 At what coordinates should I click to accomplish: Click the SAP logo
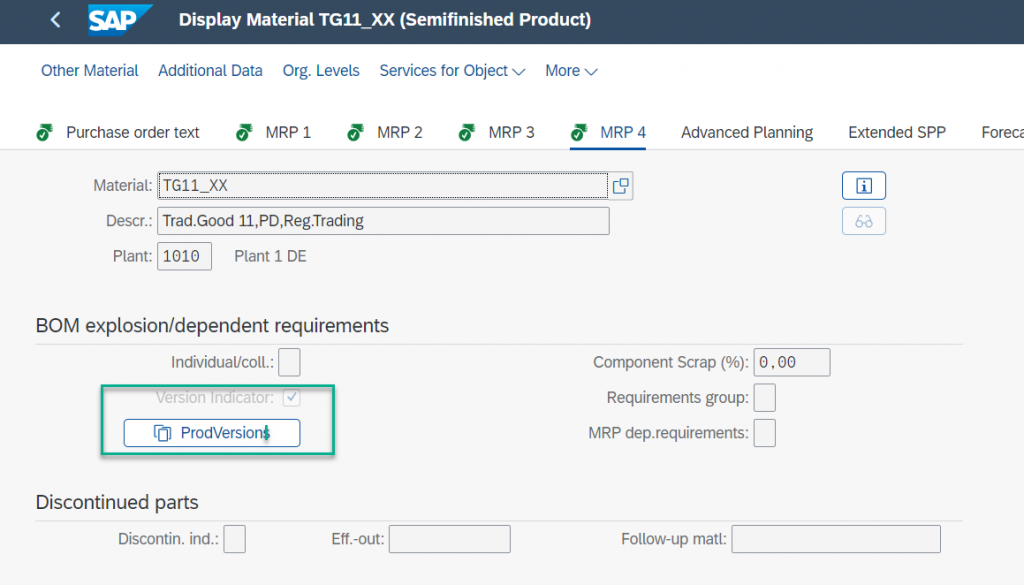pos(120,20)
